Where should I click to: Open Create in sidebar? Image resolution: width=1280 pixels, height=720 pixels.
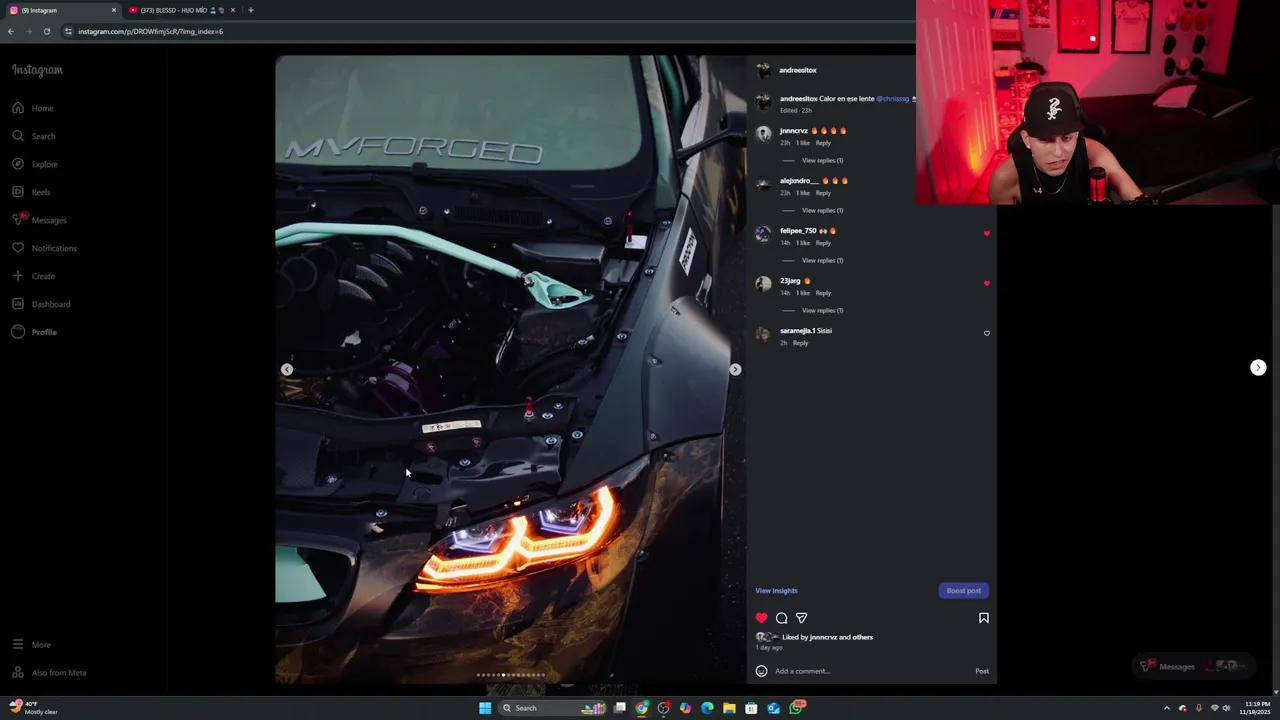(x=33, y=276)
